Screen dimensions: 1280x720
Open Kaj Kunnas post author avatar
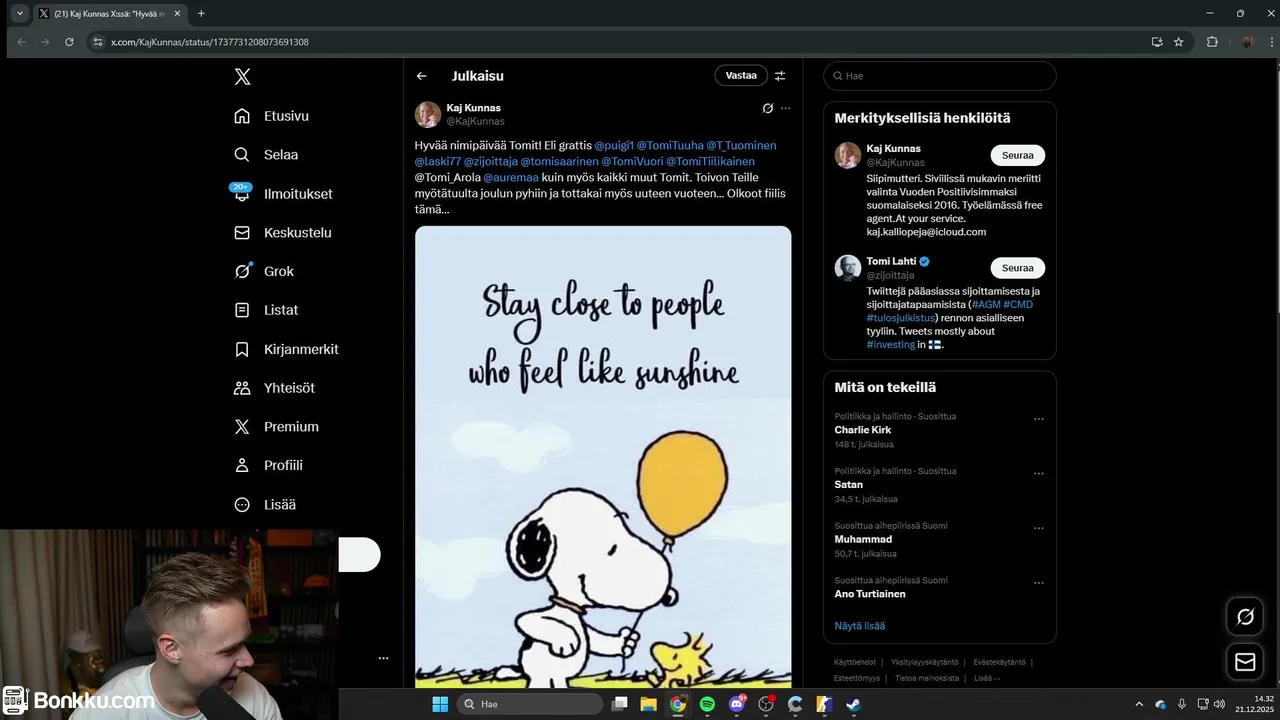[428, 114]
